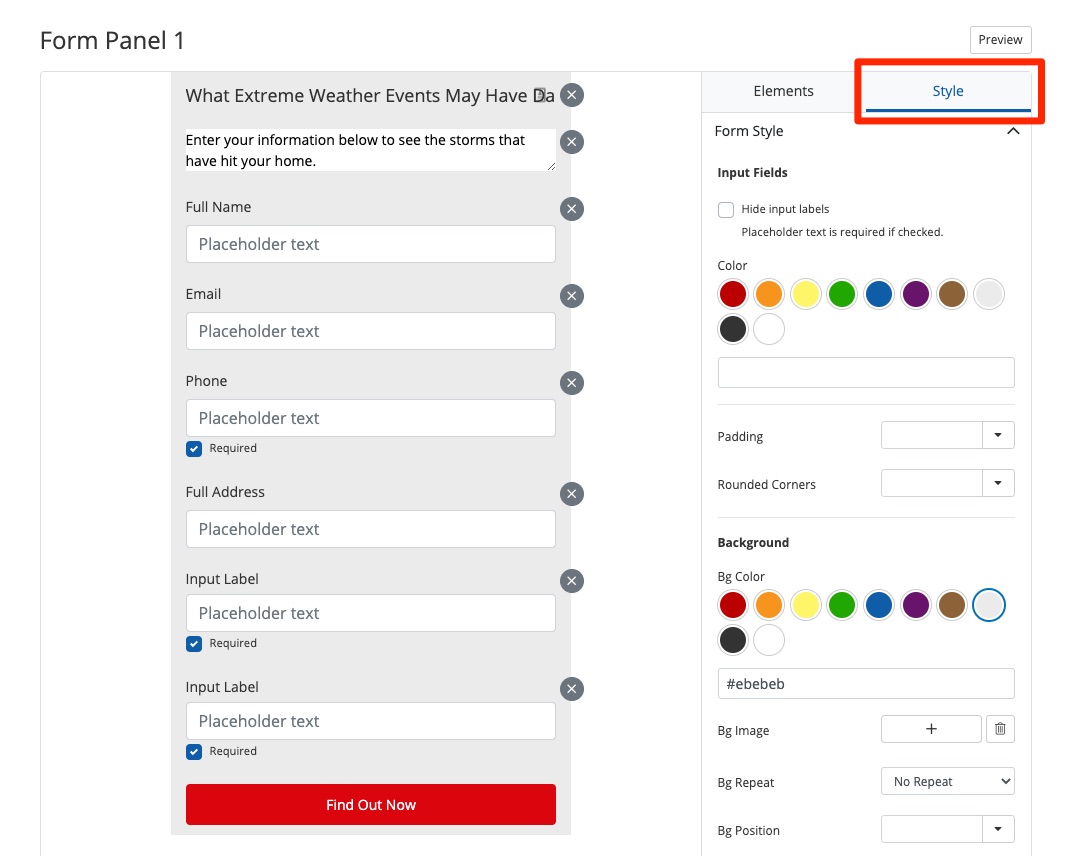Delete the form heading element

point(571,95)
